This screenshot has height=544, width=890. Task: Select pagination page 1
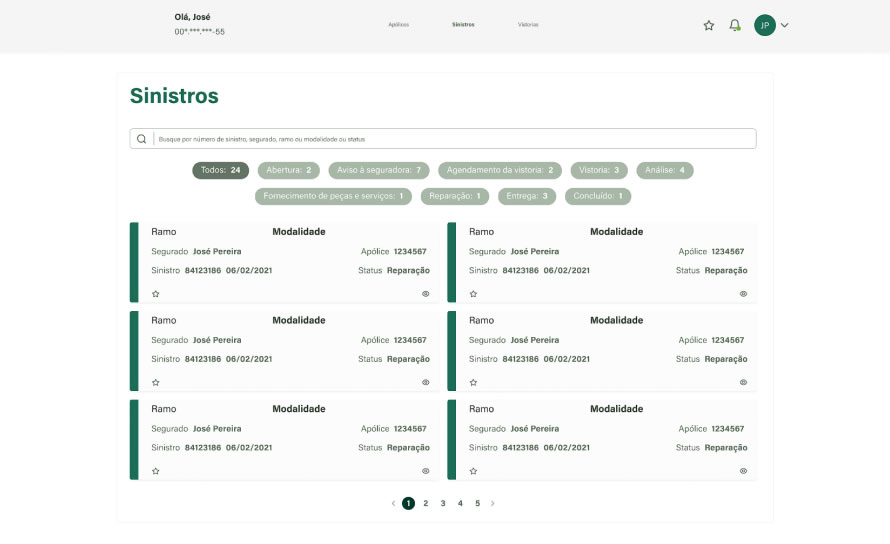(x=408, y=503)
